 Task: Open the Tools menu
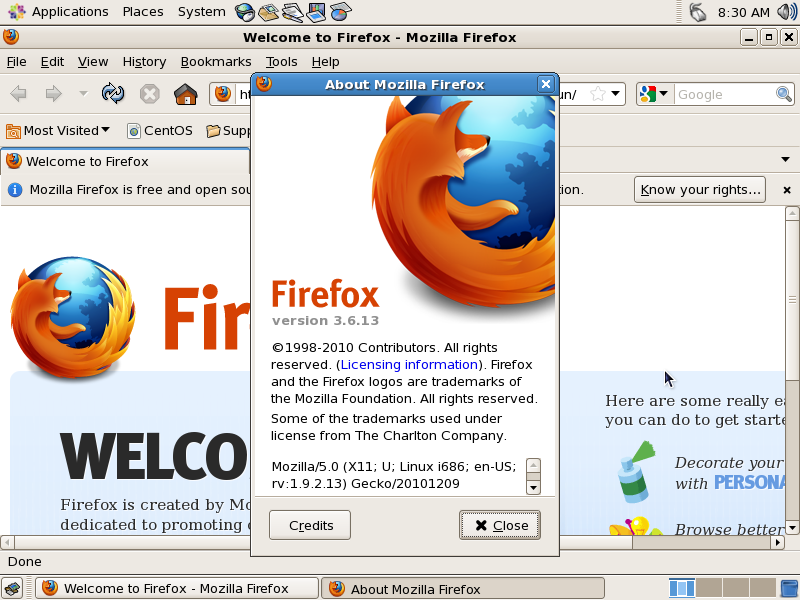pos(281,61)
